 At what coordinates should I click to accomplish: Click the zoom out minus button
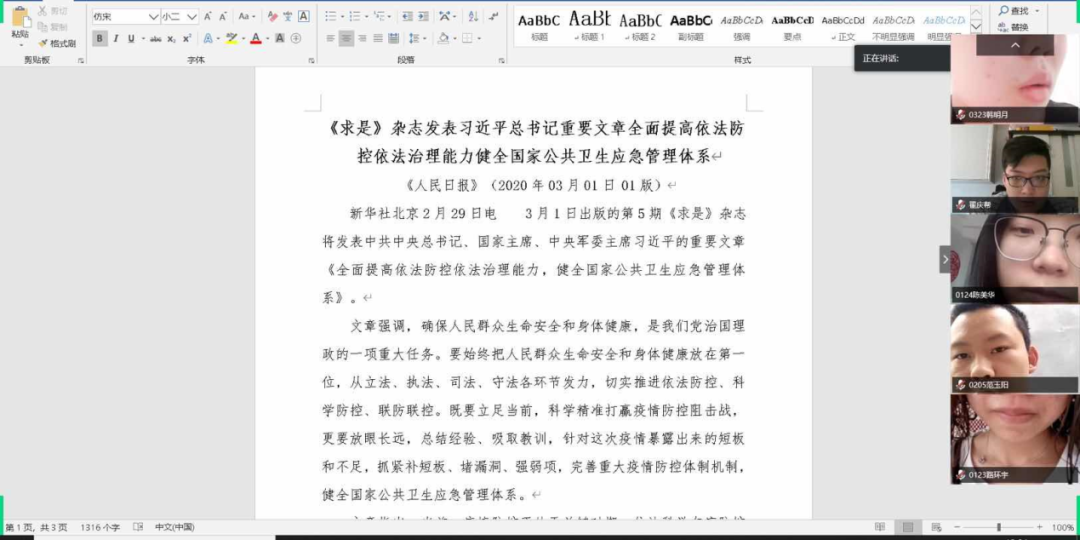pyautogui.click(x=957, y=527)
